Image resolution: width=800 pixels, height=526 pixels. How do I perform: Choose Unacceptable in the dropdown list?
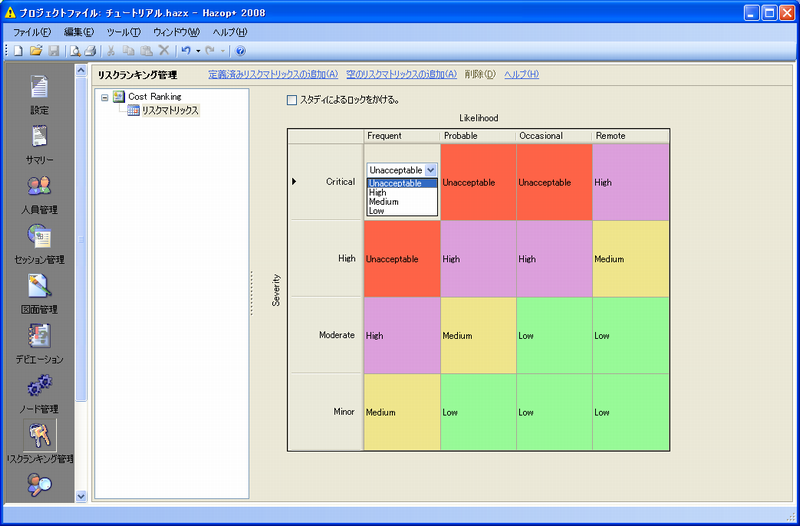tap(402, 183)
